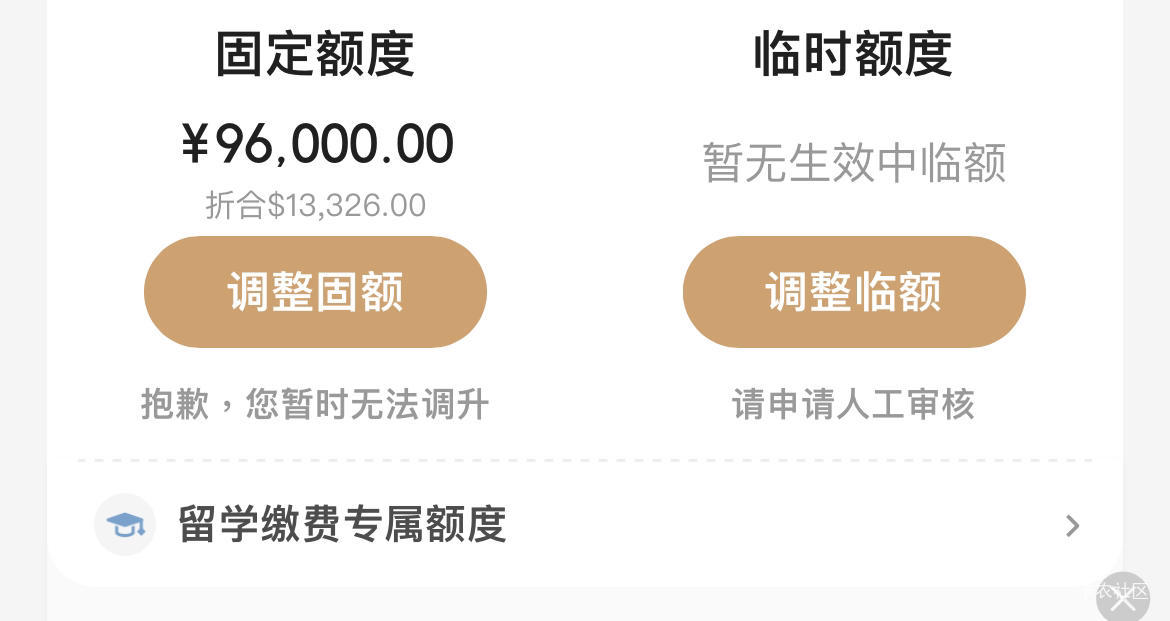Click the 调整临额 button

(854, 292)
